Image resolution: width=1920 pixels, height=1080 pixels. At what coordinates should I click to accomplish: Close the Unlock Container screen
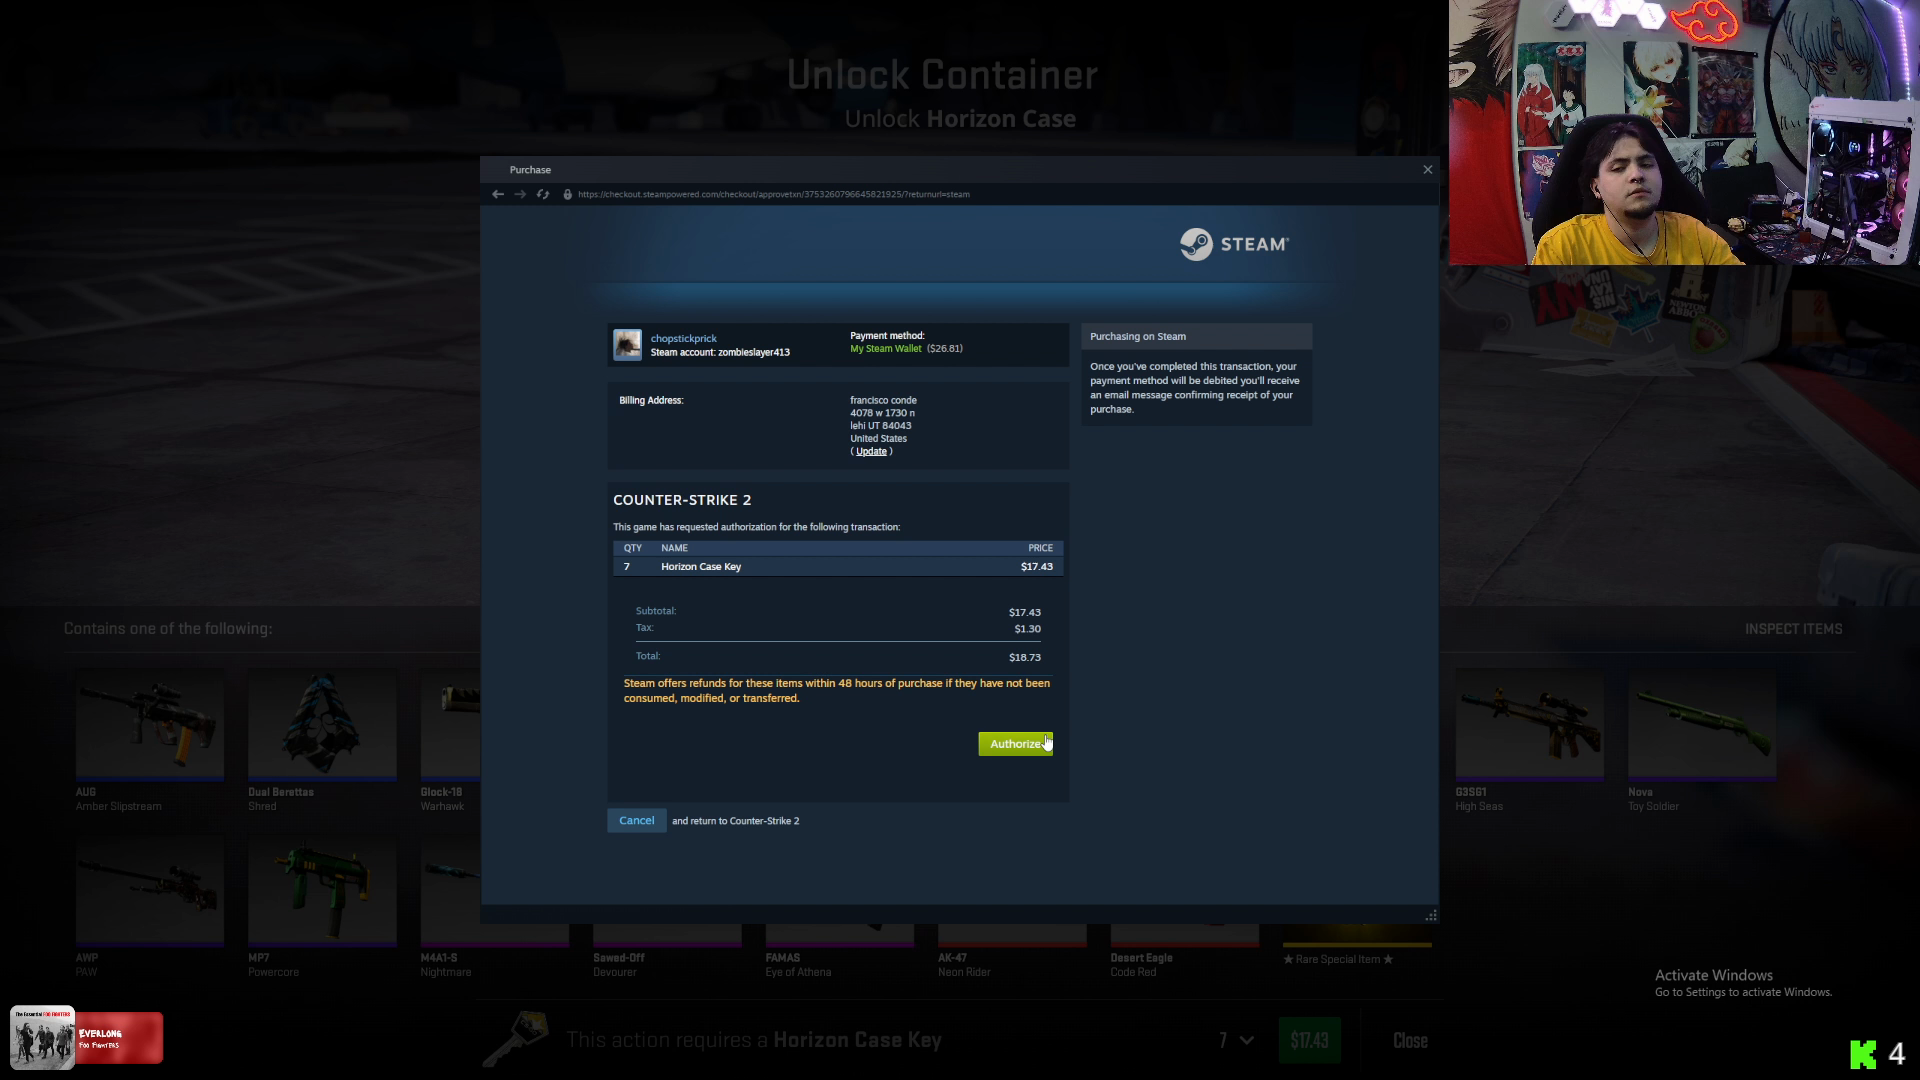click(1410, 1041)
